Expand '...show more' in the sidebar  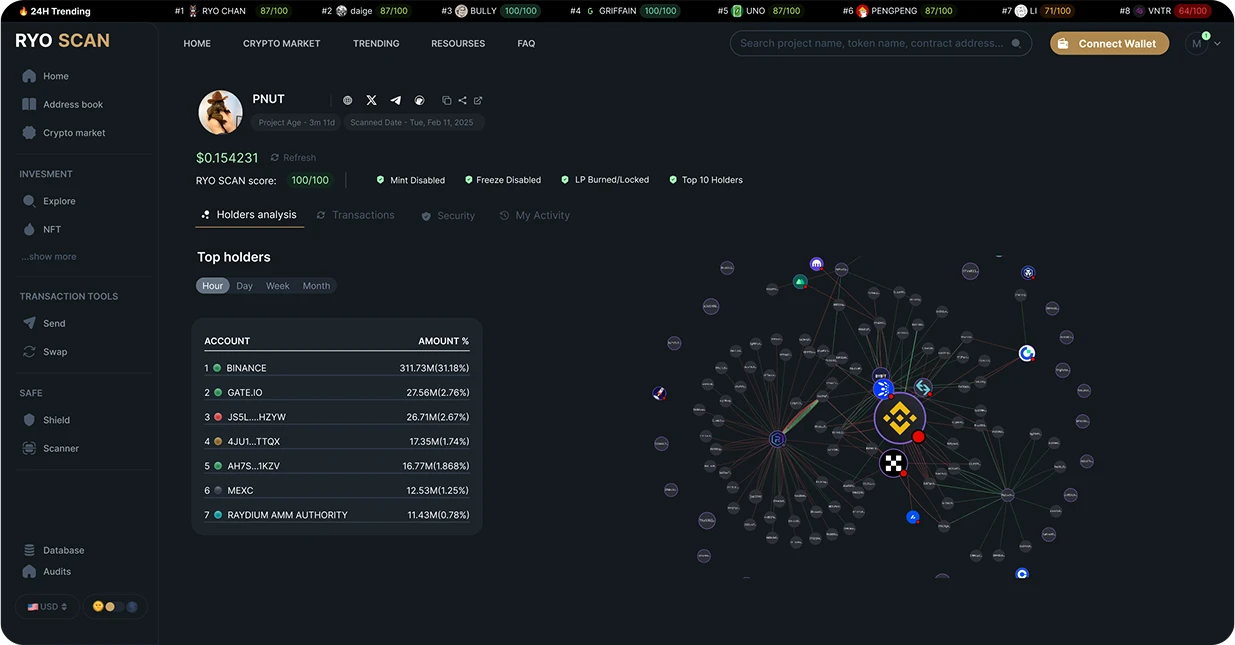48,256
